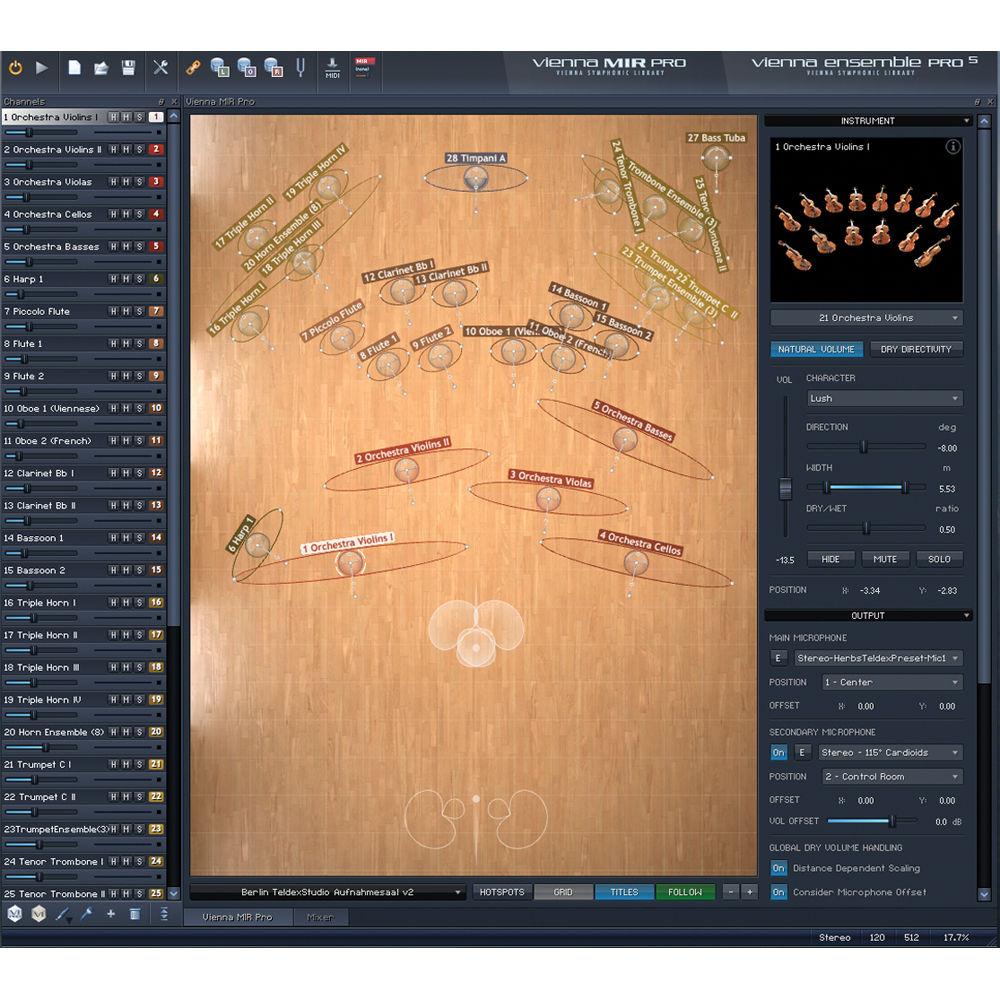Select 5 Orchestra Basses in channel list

tap(53, 246)
